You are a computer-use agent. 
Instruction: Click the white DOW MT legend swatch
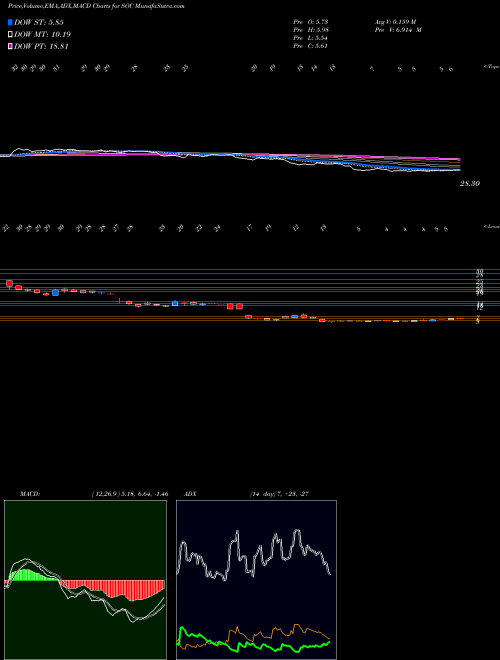[x=11, y=35]
